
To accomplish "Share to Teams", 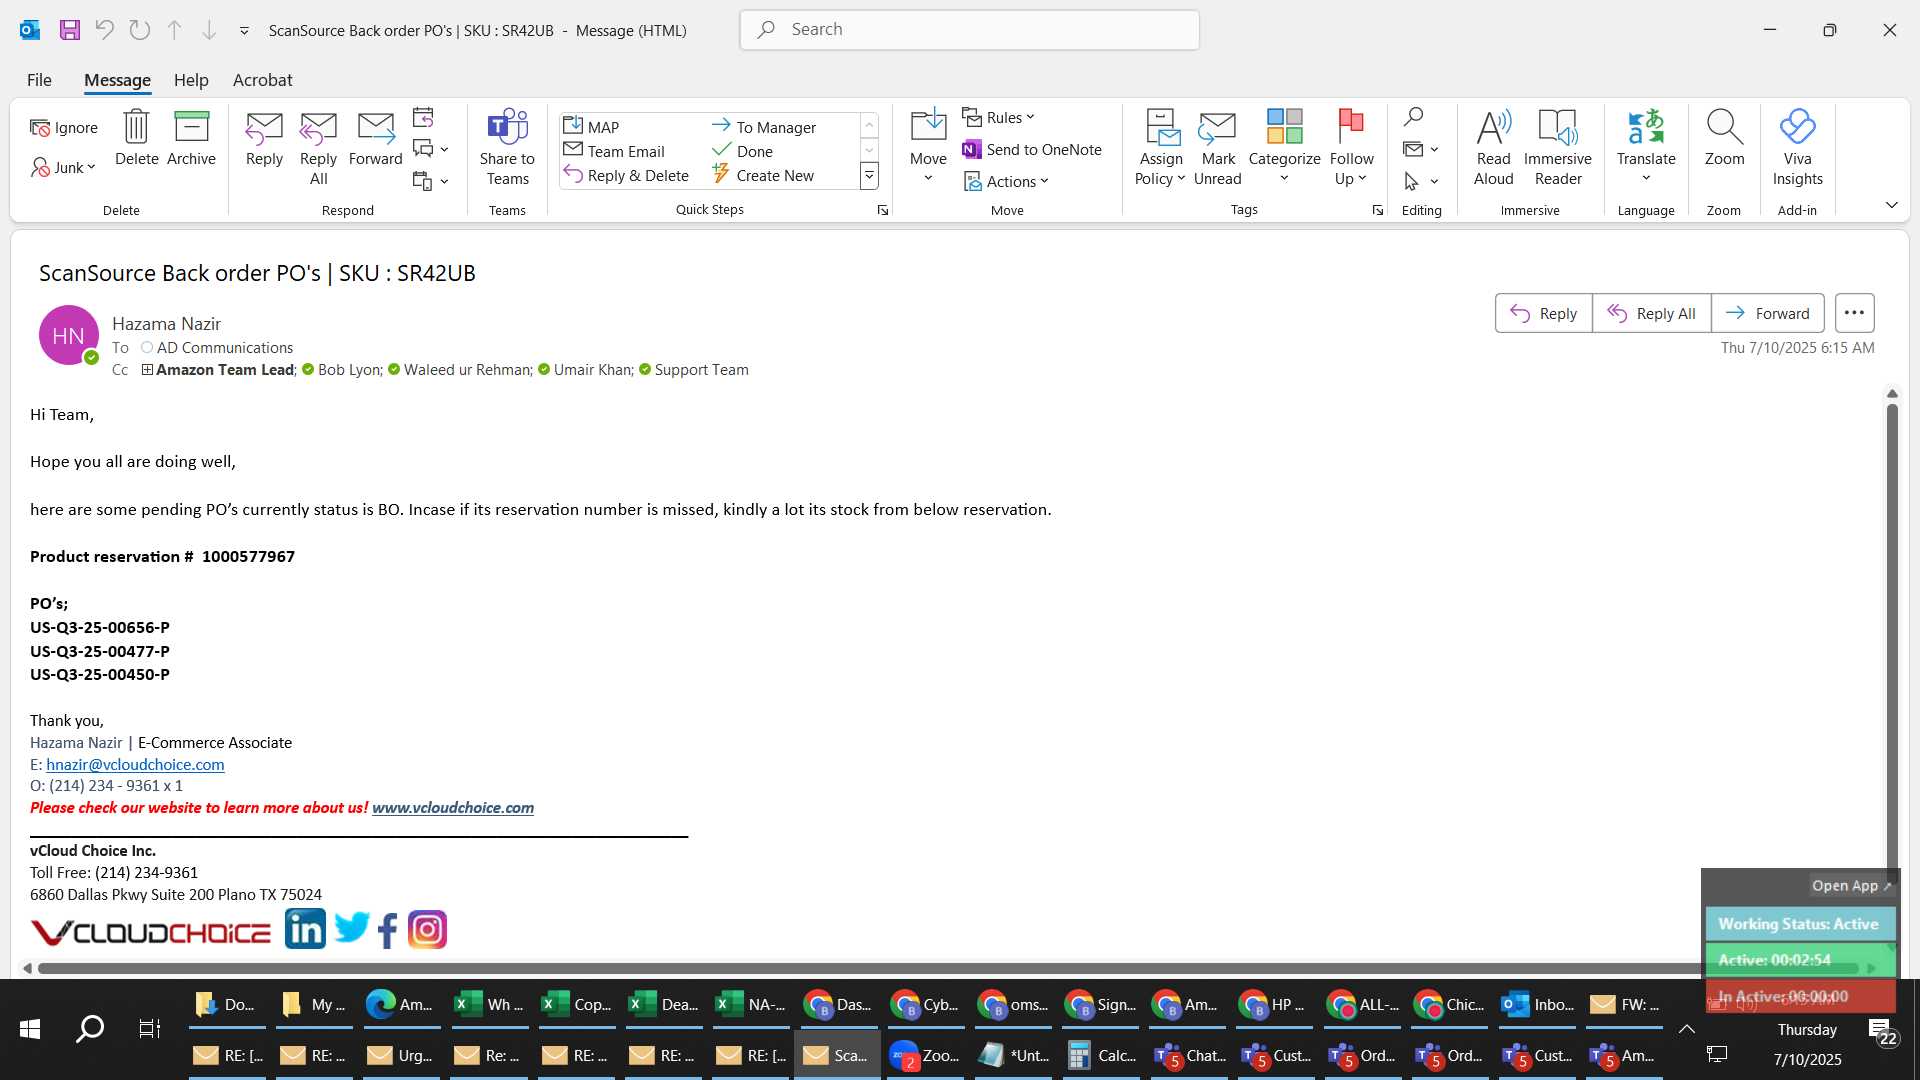I will pos(507,148).
